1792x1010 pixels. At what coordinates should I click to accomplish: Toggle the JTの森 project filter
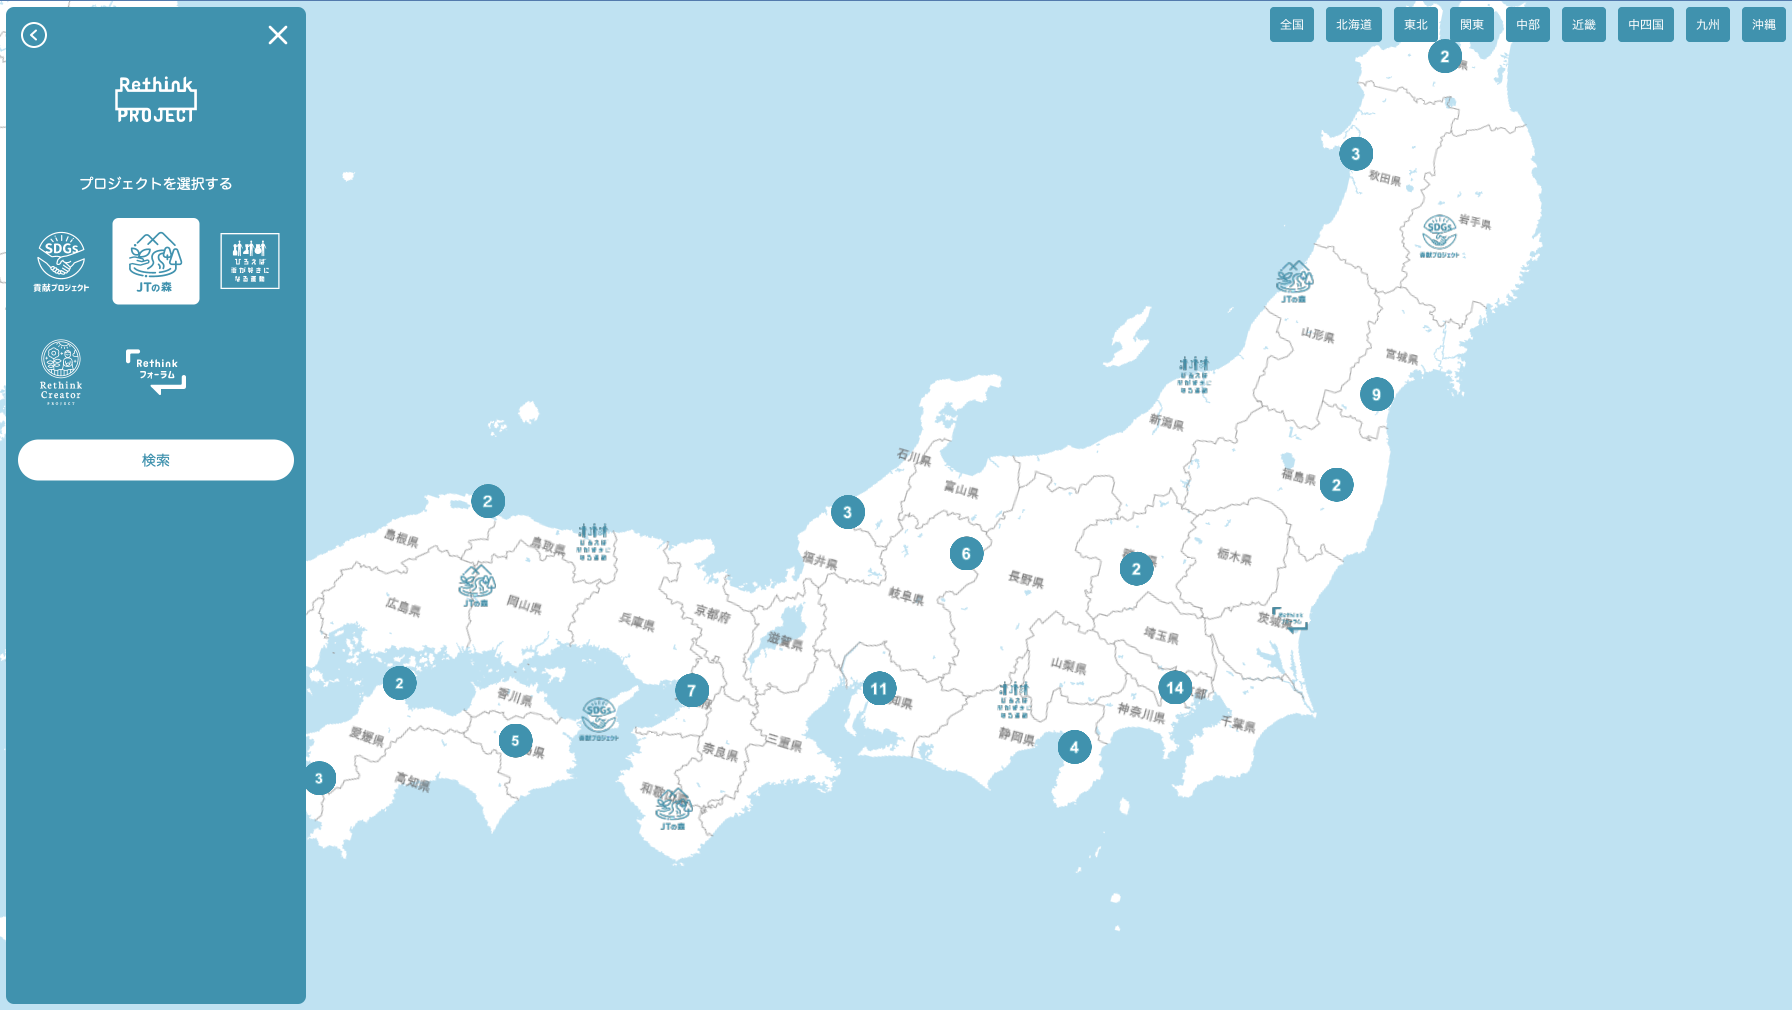[156, 261]
